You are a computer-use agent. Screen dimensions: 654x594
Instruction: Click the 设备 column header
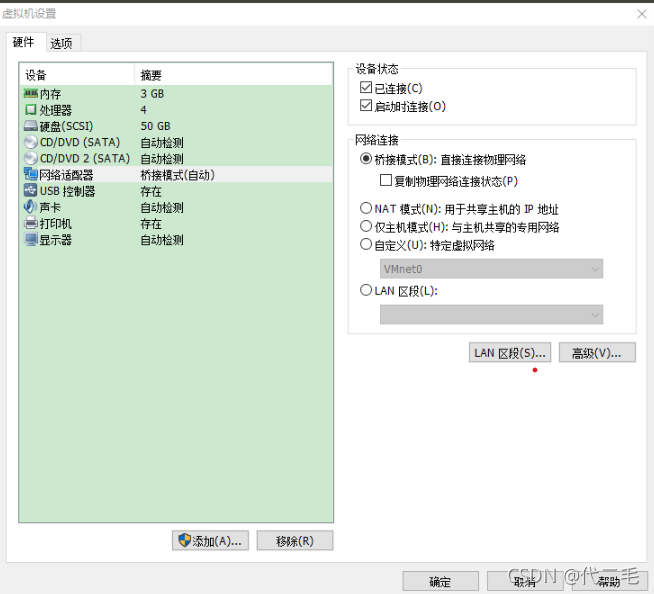77,75
